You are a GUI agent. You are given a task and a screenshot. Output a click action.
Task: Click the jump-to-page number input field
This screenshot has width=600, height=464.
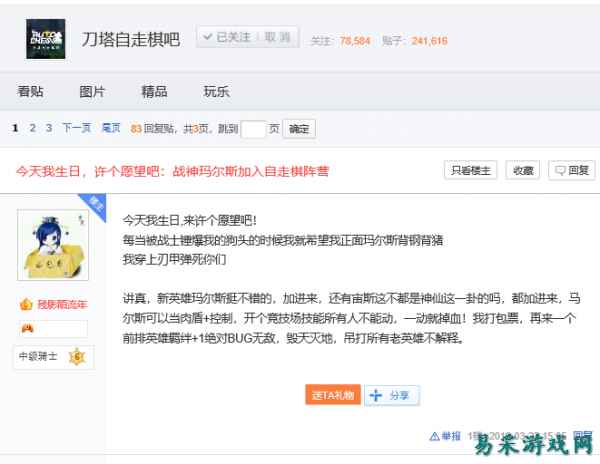tap(254, 129)
